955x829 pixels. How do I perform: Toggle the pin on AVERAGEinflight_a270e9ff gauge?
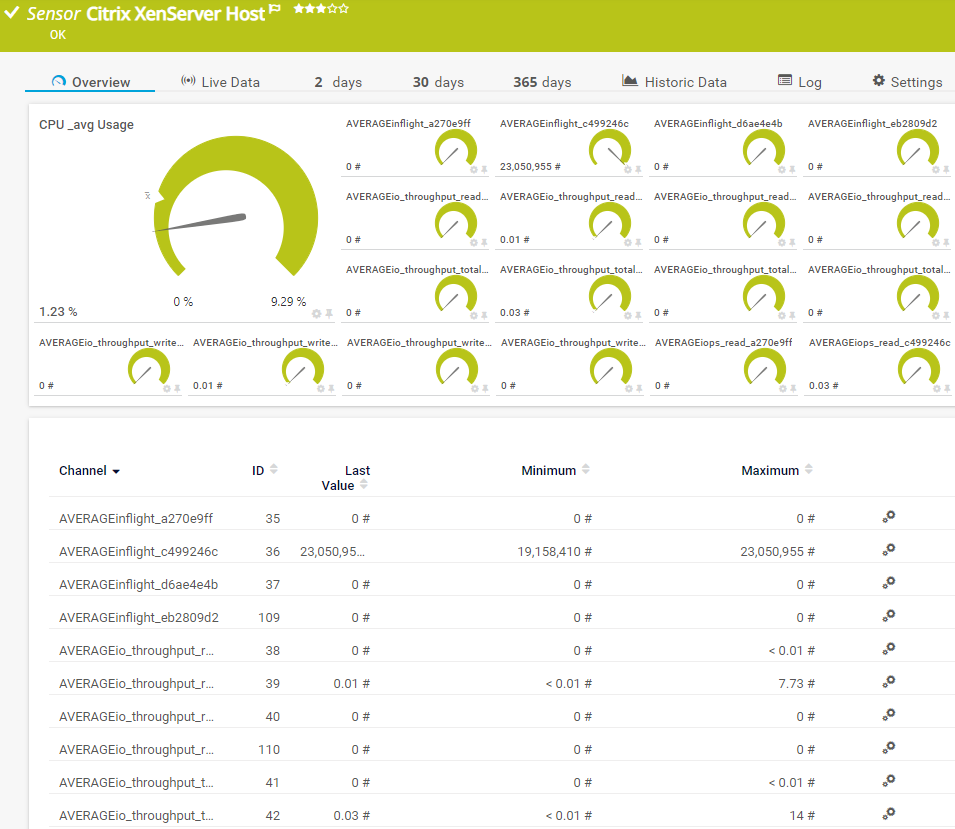(x=484, y=170)
